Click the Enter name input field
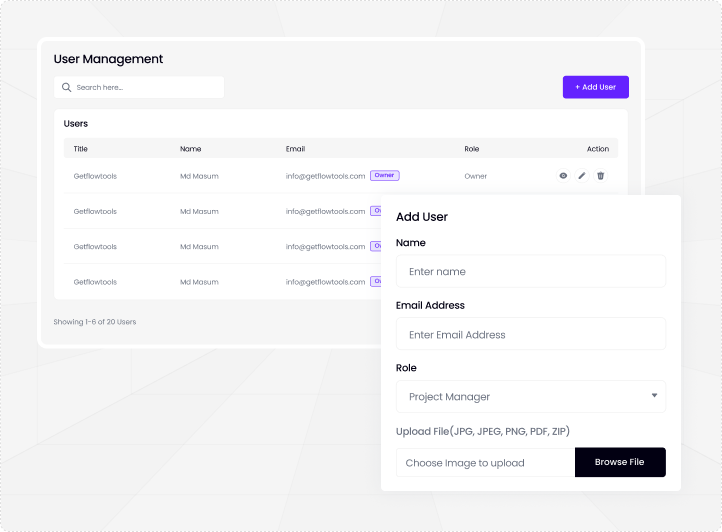Image resolution: width=722 pixels, height=532 pixels. point(530,271)
